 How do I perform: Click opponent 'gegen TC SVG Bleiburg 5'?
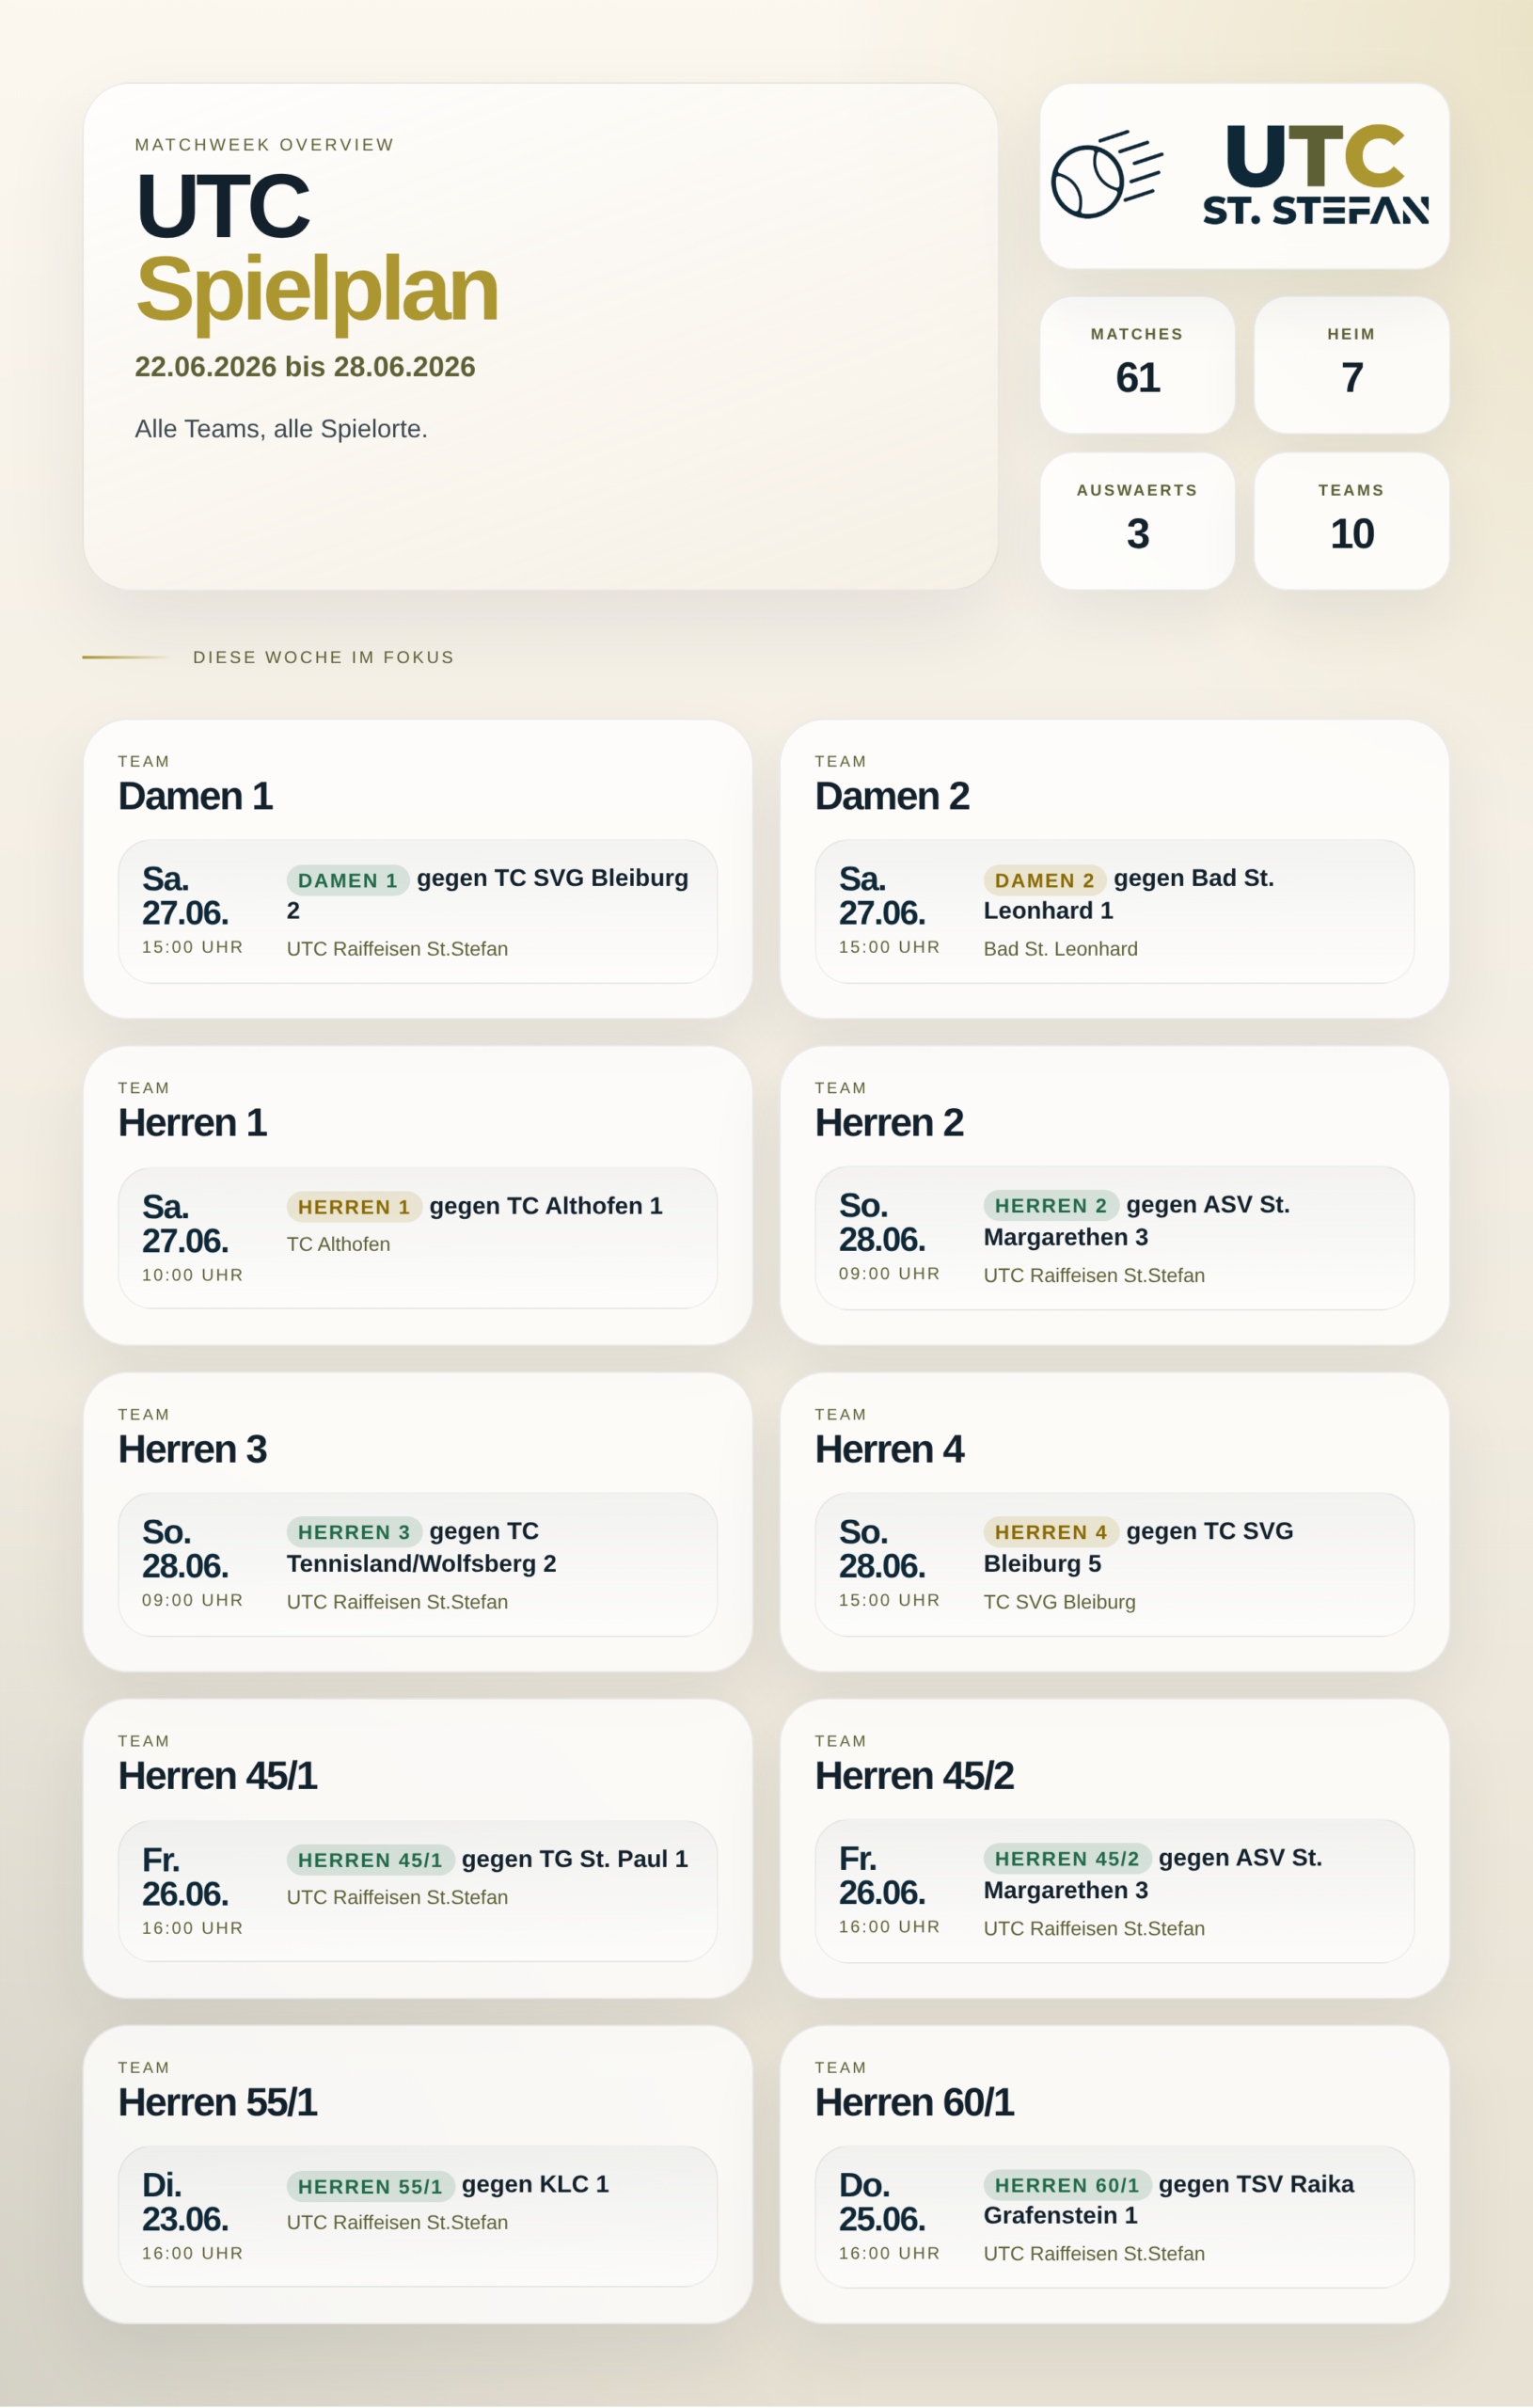[x=1139, y=1547]
